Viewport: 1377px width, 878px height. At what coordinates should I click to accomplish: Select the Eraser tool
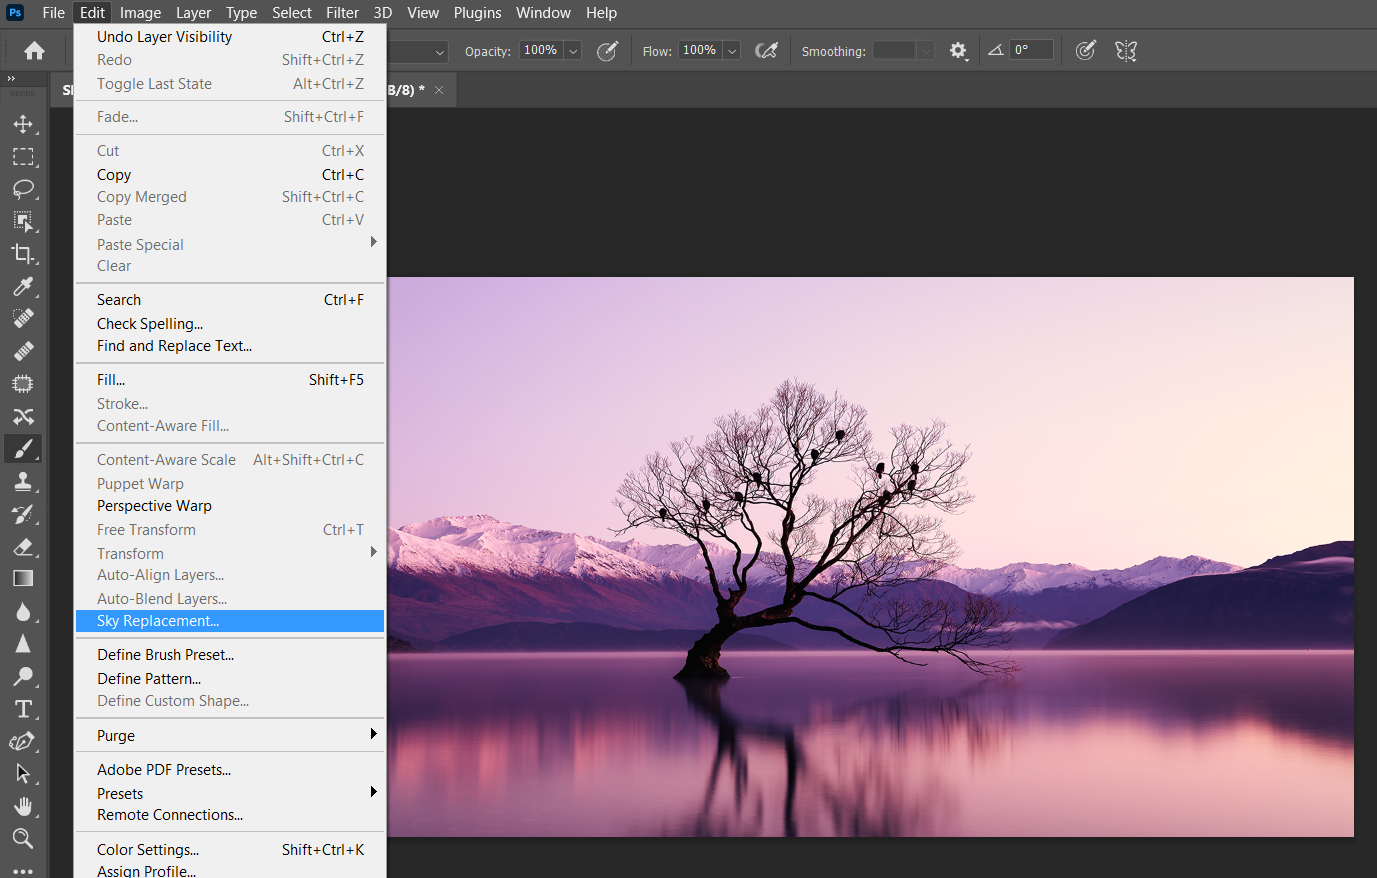tap(23, 547)
